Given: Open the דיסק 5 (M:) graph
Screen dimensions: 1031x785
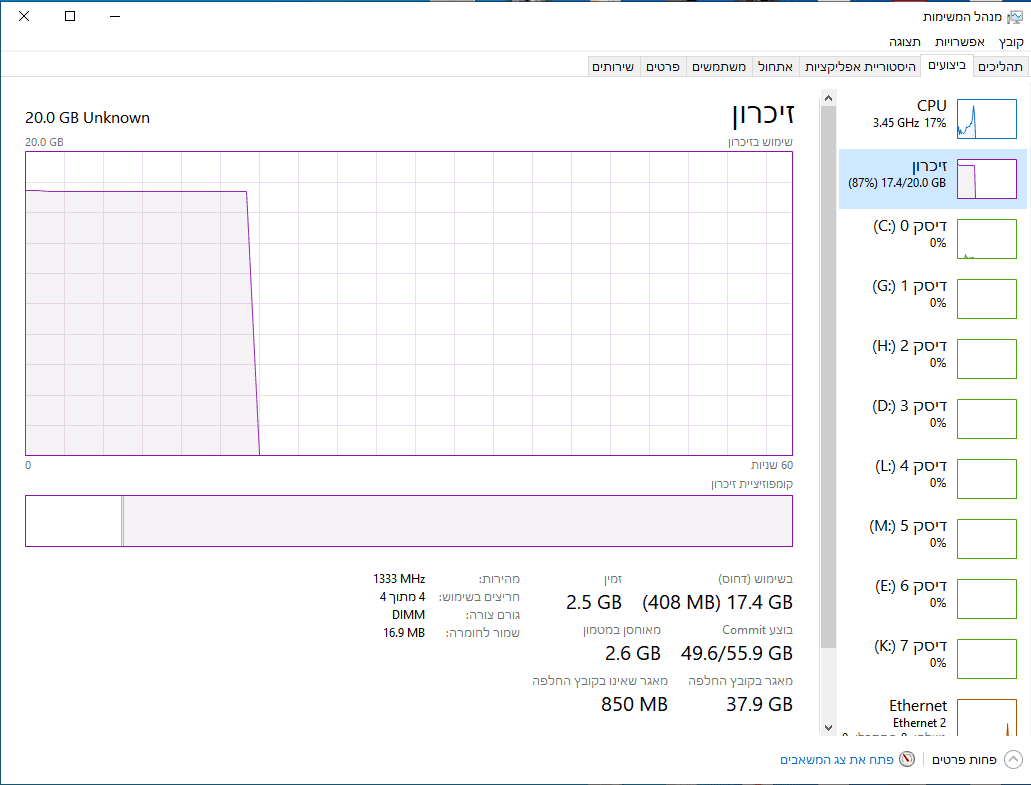Looking at the screenshot, I should [x=986, y=539].
